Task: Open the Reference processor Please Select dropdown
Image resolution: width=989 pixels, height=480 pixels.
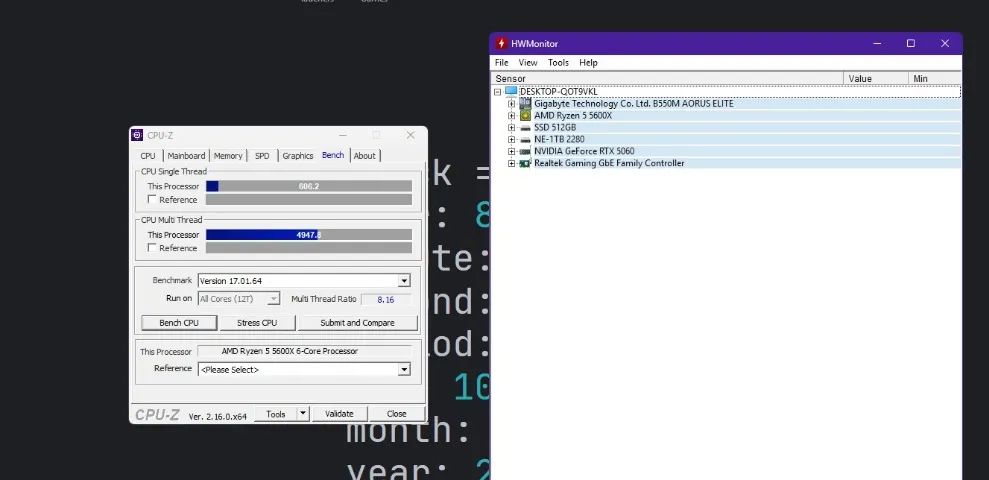Action: (404, 370)
